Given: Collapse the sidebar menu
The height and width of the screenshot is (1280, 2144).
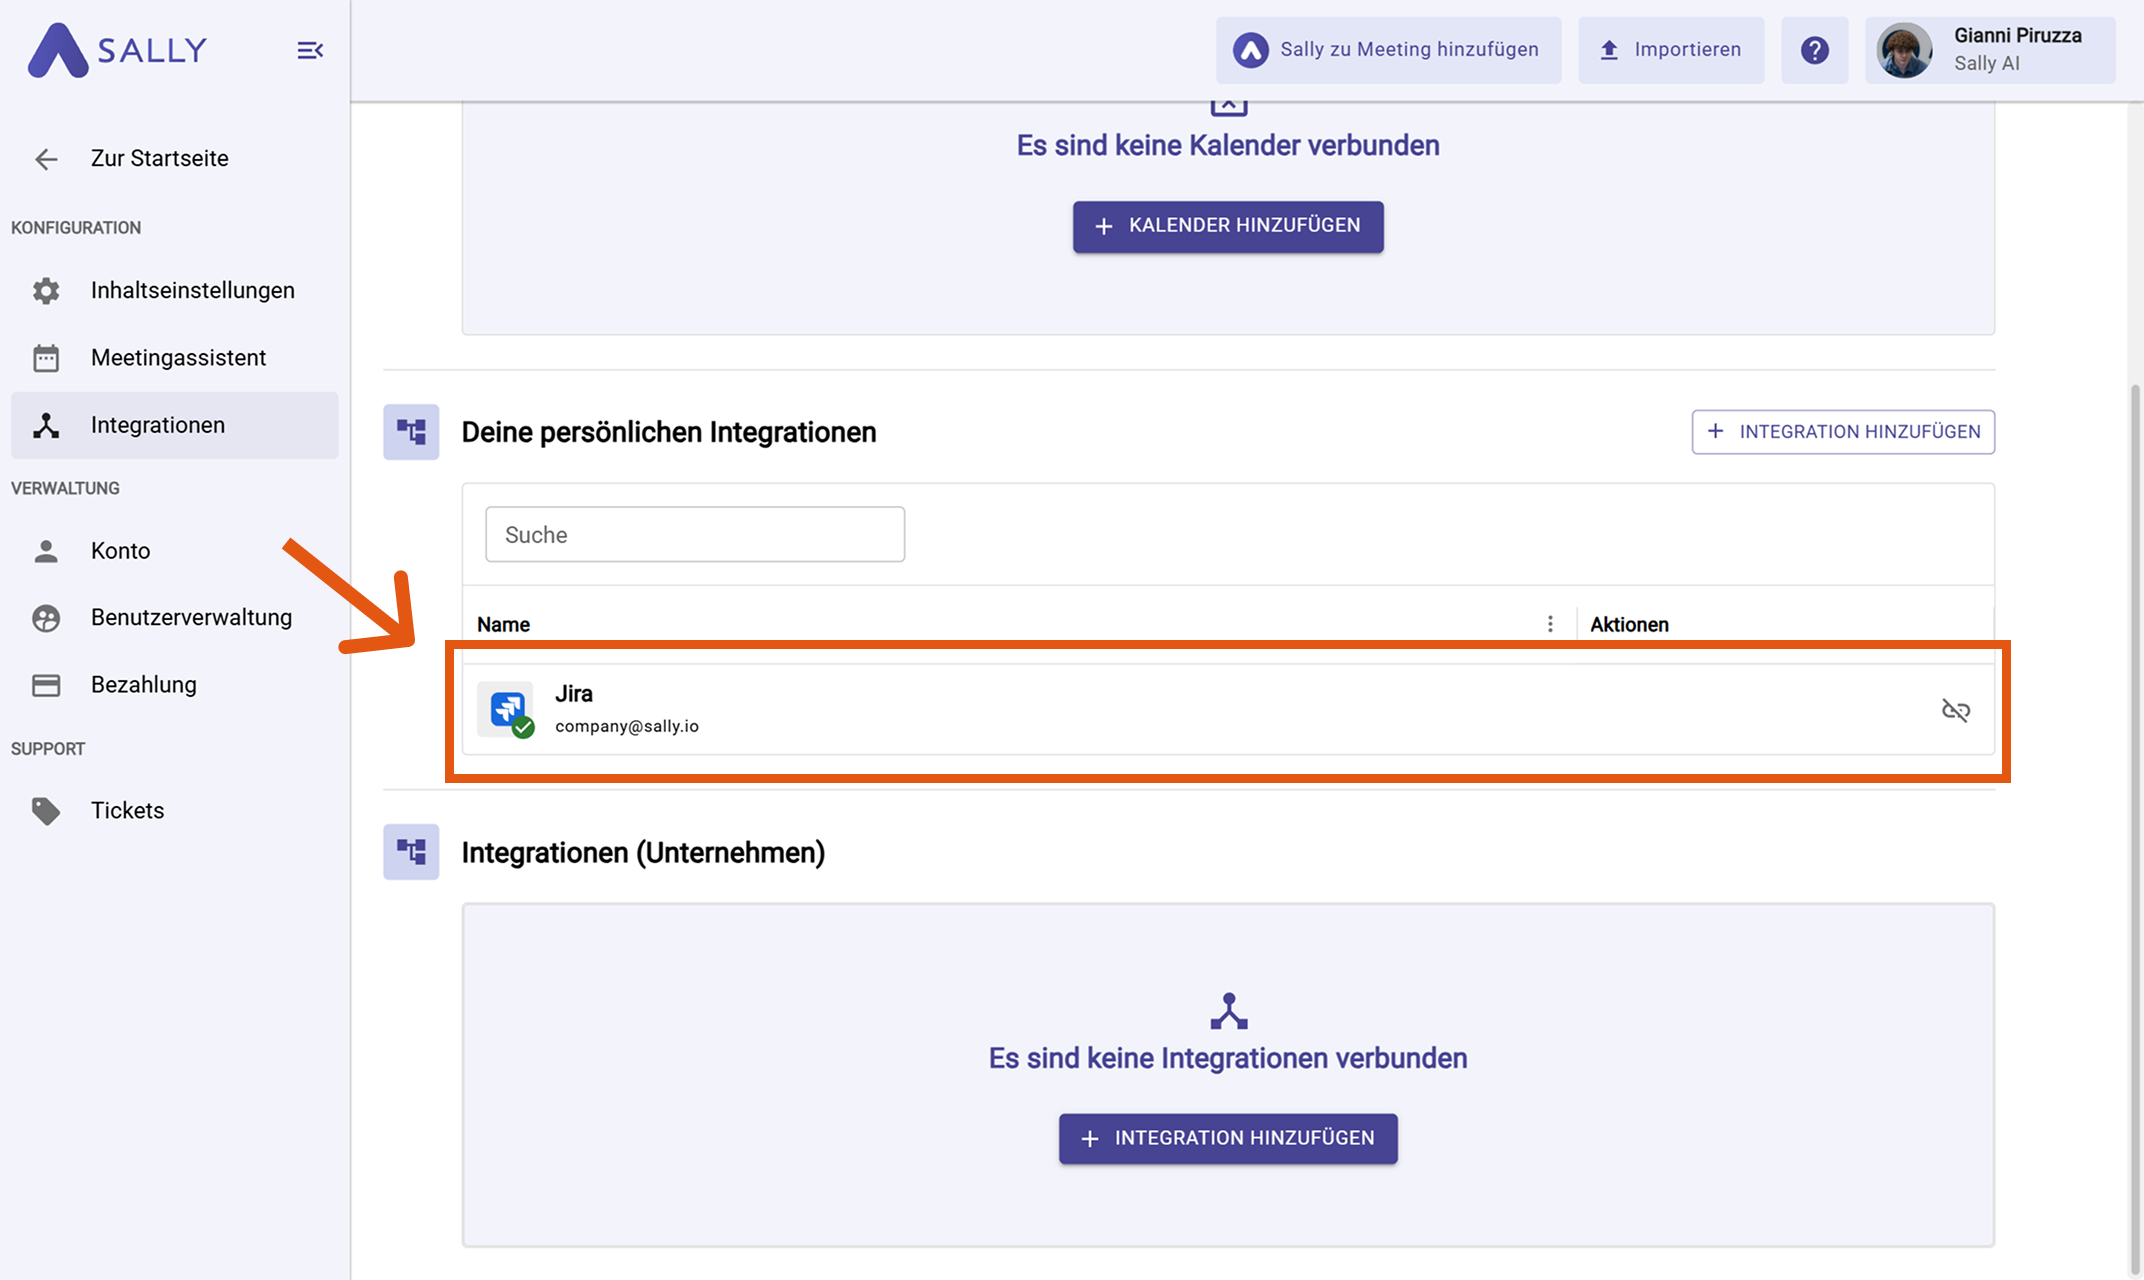Looking at the screenshot, I should pyautogui.click(x=310, y=50).
